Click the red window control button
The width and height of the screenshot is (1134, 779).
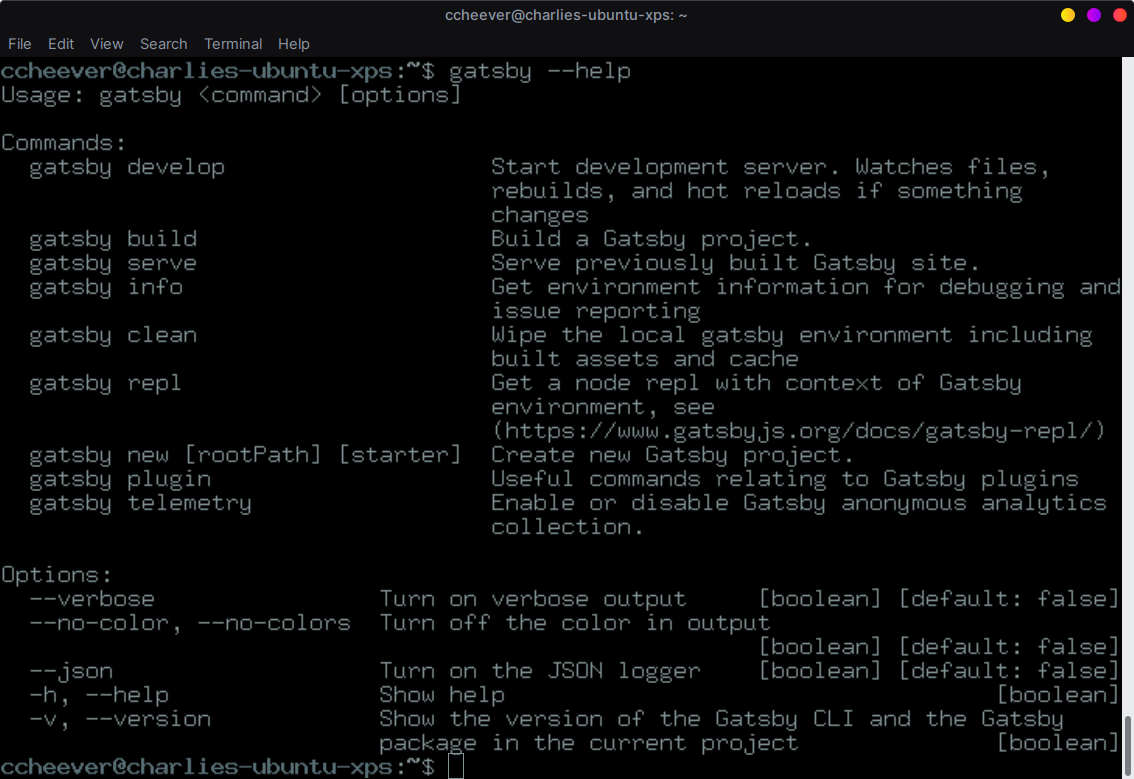[1121, 15]
